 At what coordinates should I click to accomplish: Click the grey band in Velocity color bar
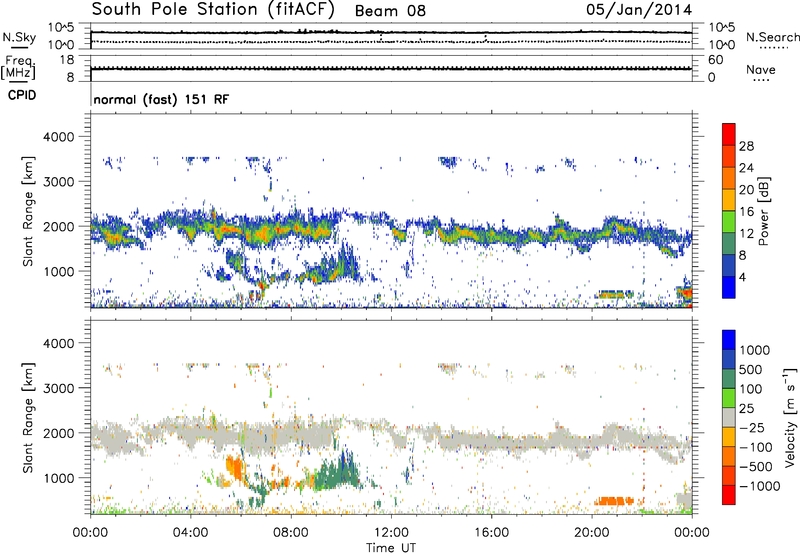[x=729, y=418]
